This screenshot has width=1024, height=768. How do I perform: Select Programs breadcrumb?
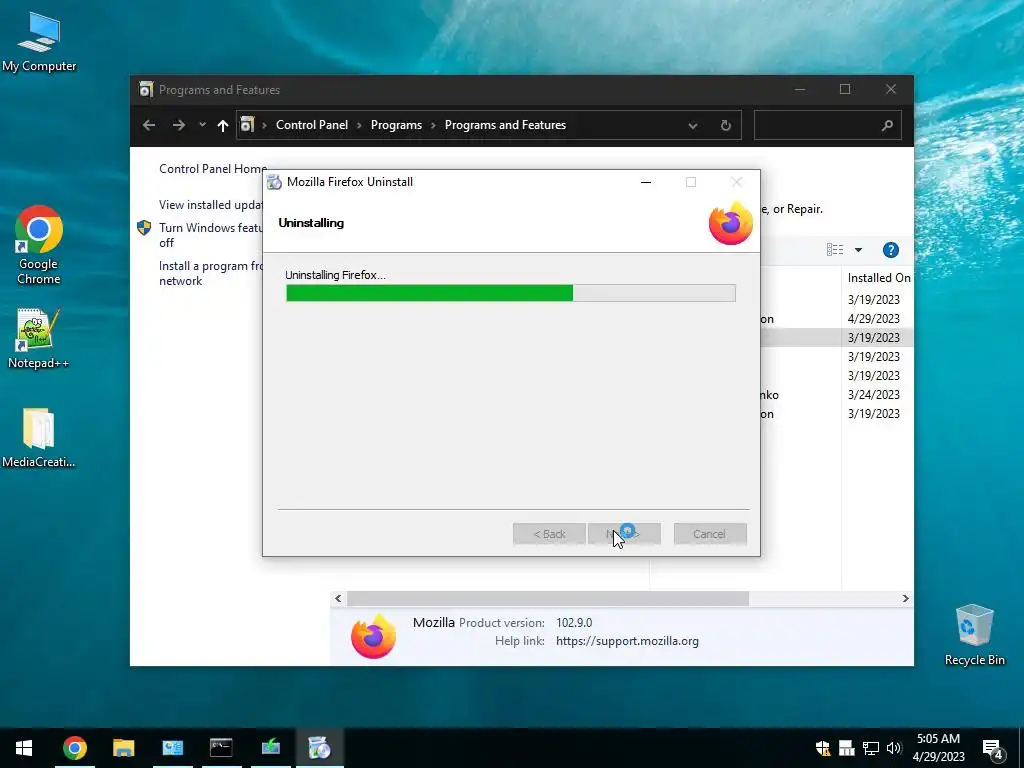(x=396, y=125)
